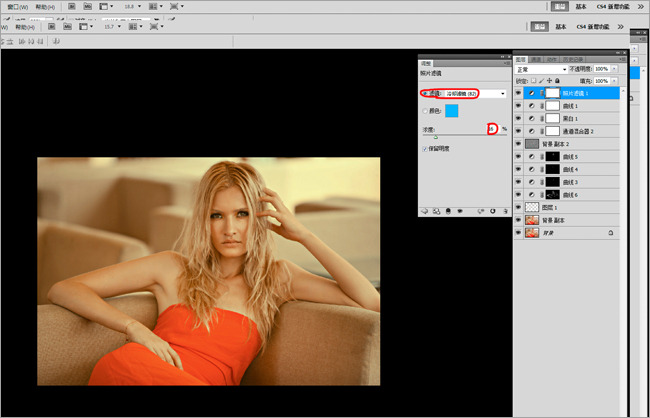The image size is (650, 418).
Task: Click adjustment icon on 黑白 1 layer
Action: (532, 119)
